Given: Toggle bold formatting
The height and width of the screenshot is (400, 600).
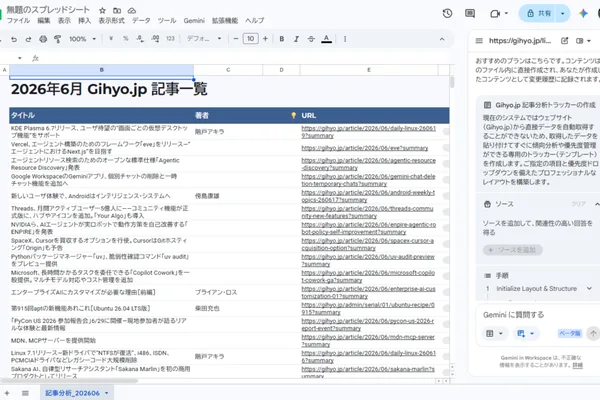Looking at the screenshot, I should coord(282,39).
